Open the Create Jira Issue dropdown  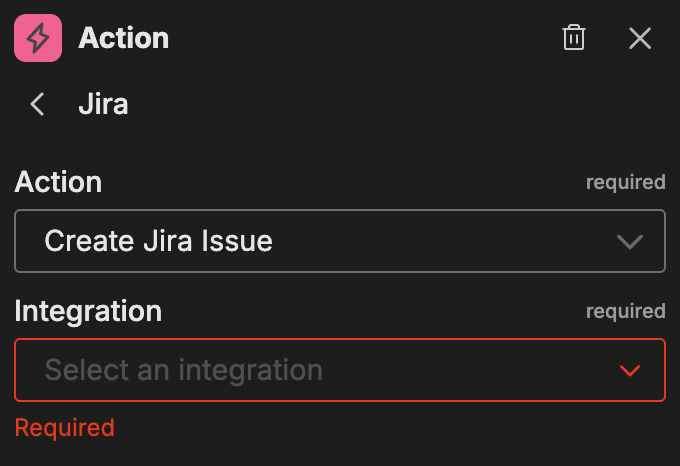point(340,241)
